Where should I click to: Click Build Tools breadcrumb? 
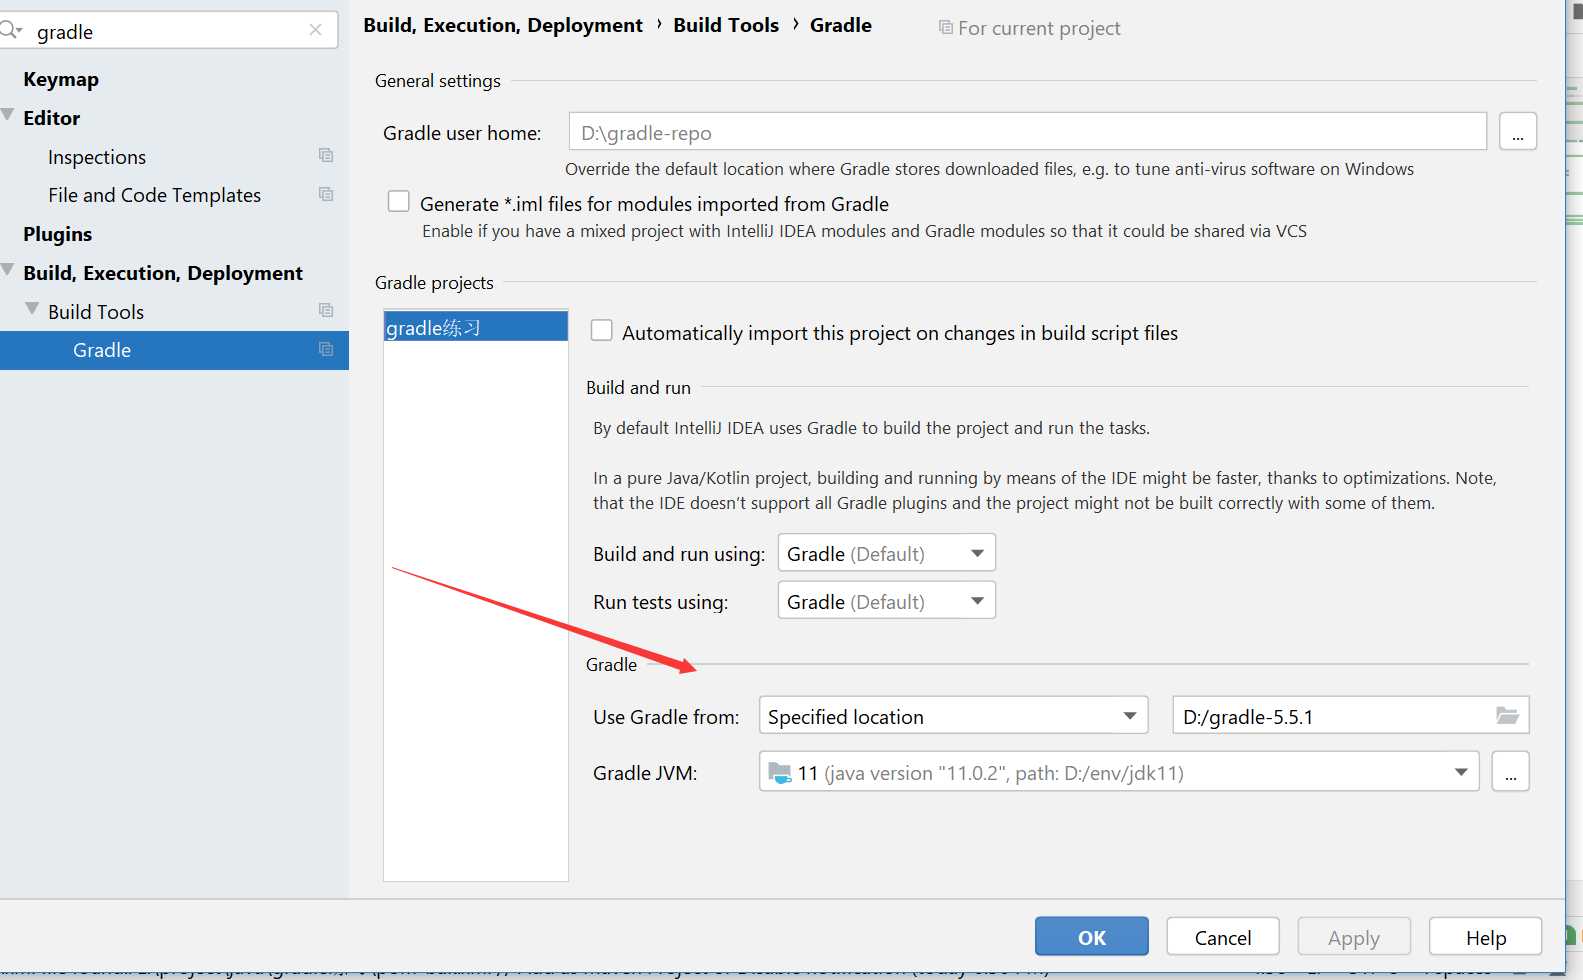(726, 25)
